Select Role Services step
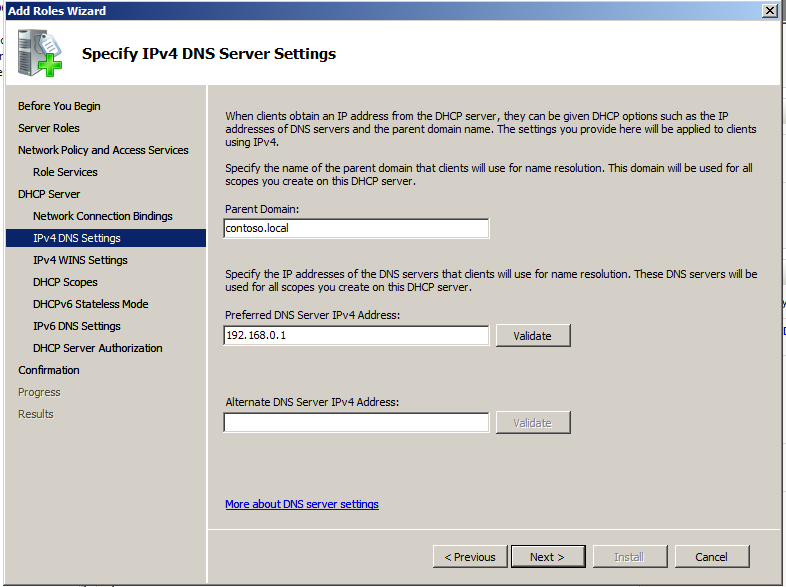Screen dimensions: 786x587 point(65,172)
